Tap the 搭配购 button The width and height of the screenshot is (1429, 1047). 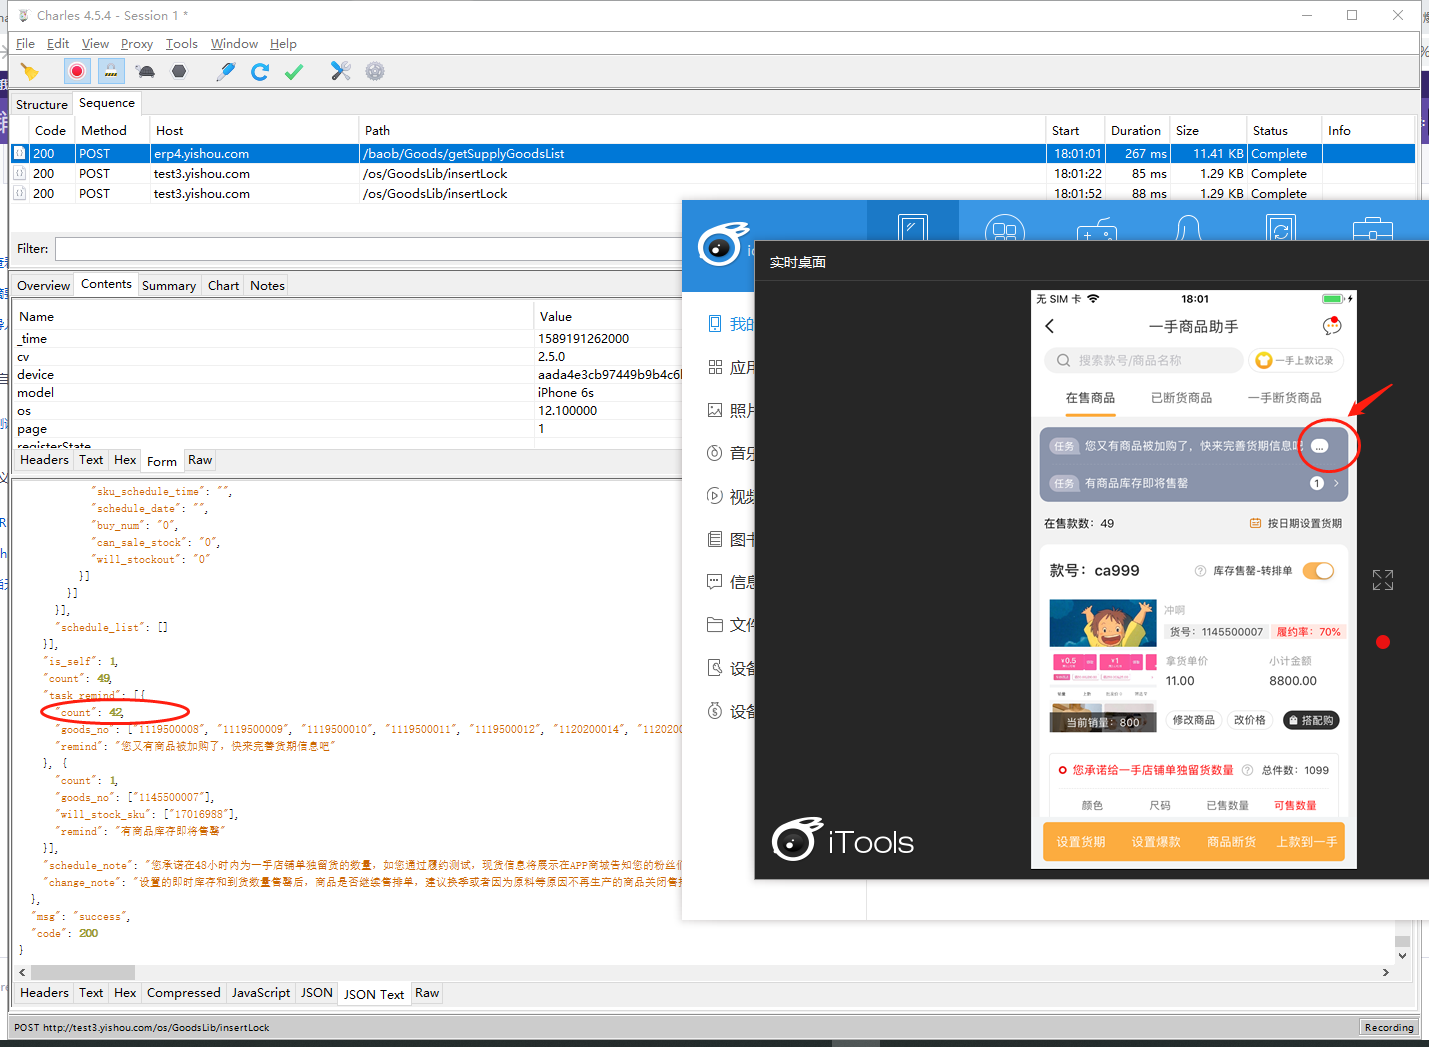[x=1310, y=720]
